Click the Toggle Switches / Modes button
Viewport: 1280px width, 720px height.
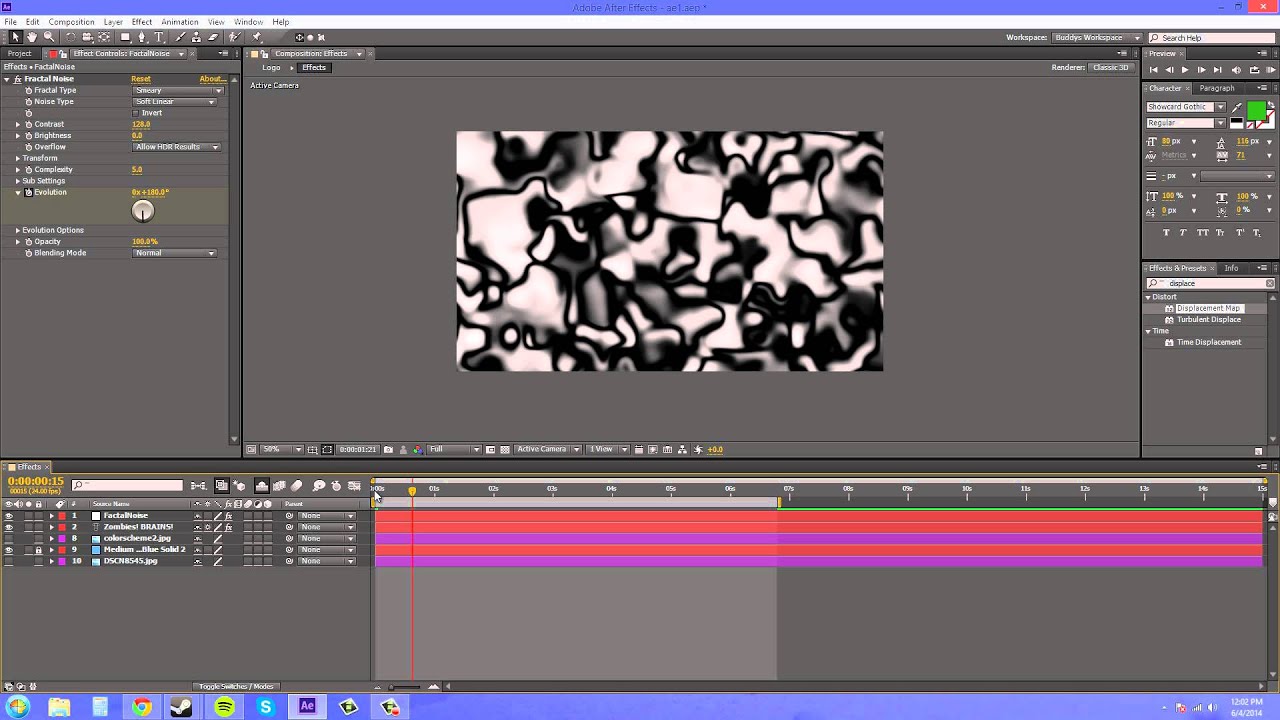coord(236,687)
